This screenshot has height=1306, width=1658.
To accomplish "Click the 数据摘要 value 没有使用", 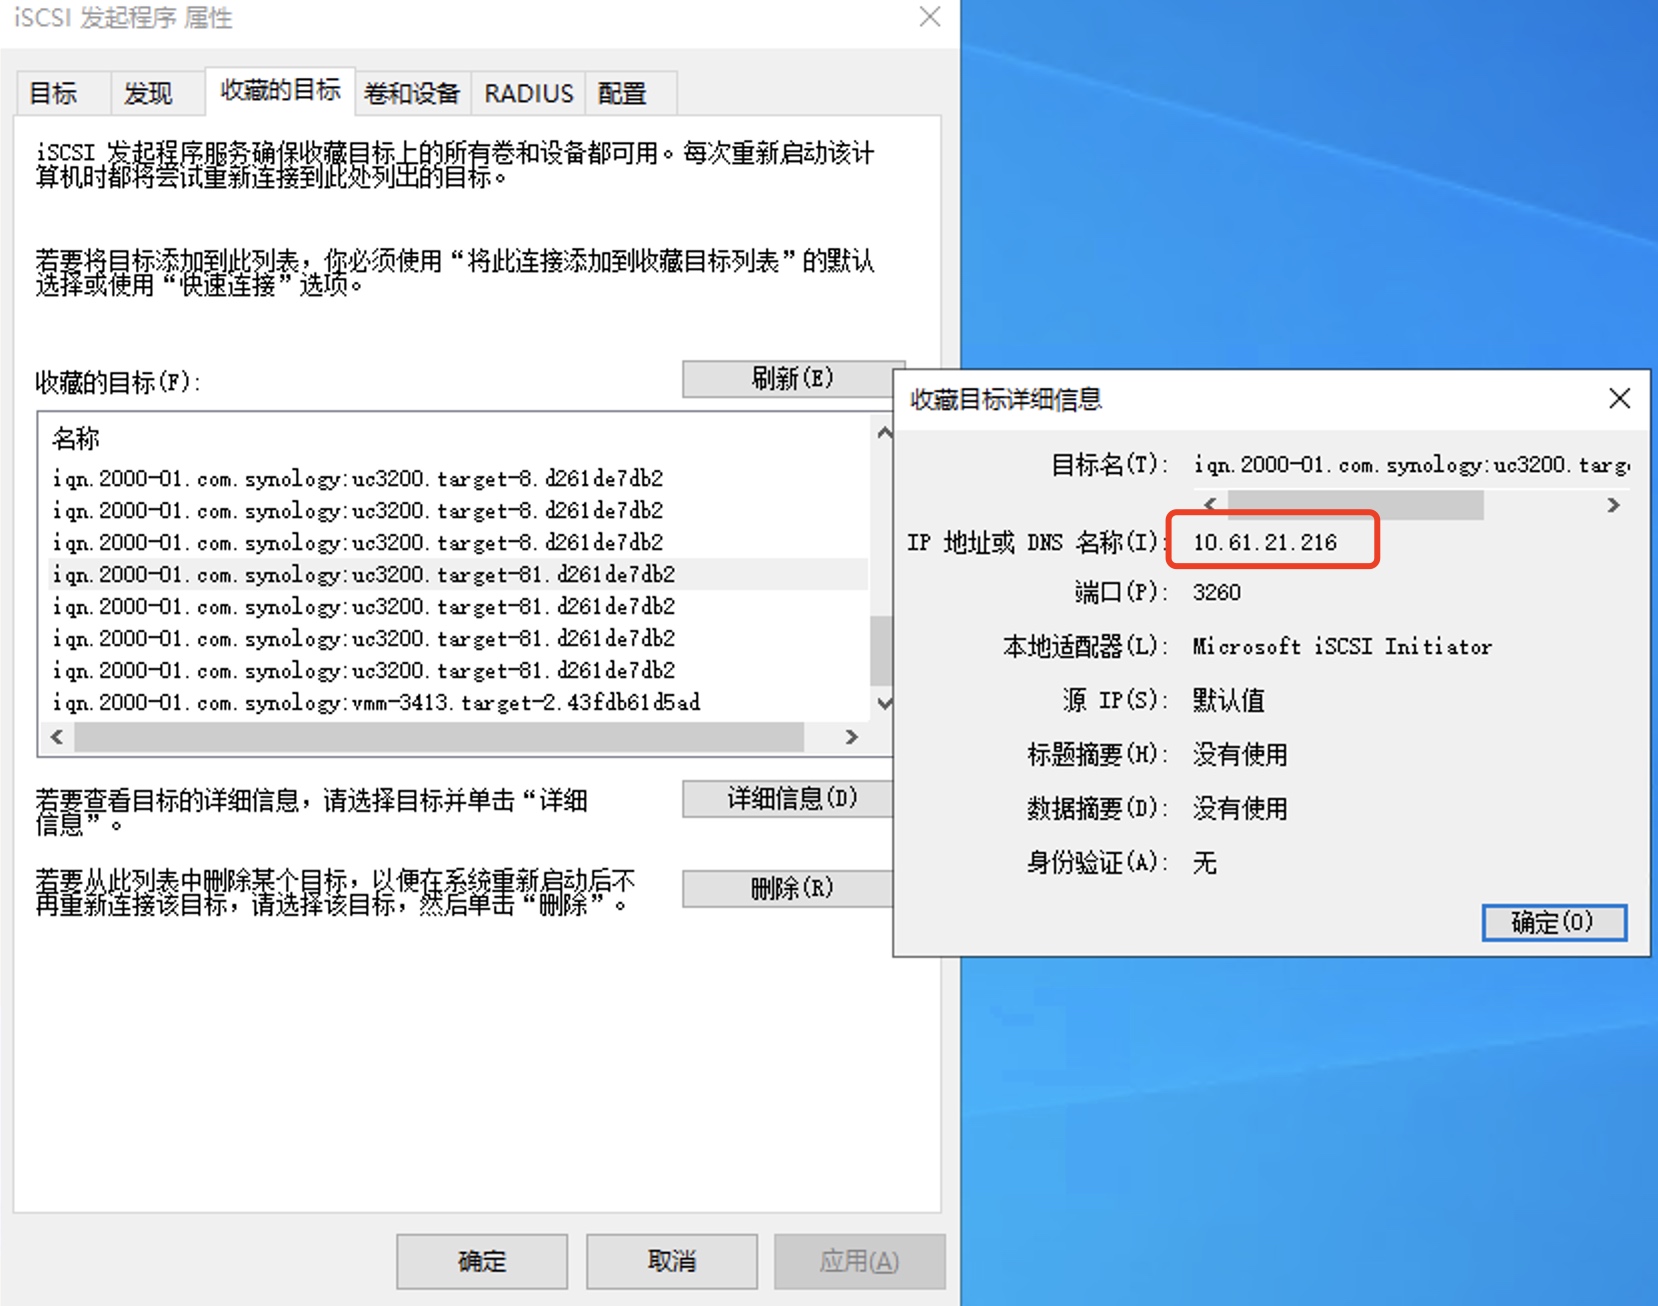I will click(x=1240, y=808).
